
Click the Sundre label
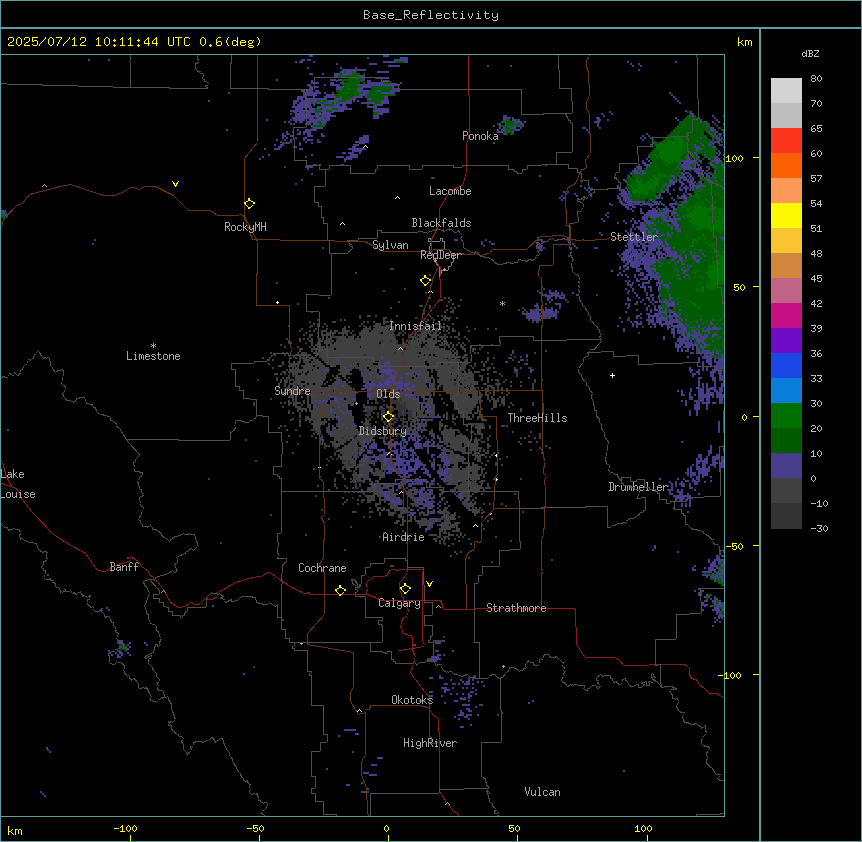(x=292, y=391)
